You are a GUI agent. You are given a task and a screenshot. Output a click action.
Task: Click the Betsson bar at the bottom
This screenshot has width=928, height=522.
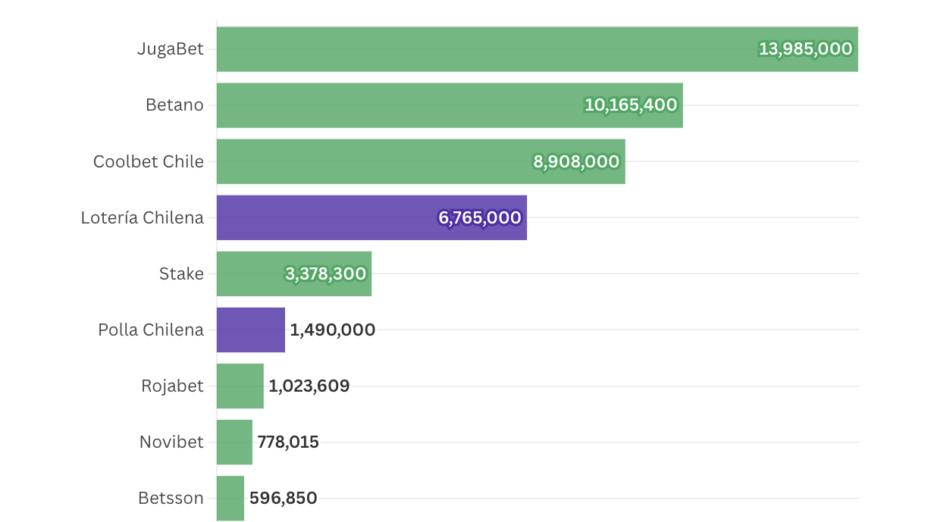click(230, 498)
